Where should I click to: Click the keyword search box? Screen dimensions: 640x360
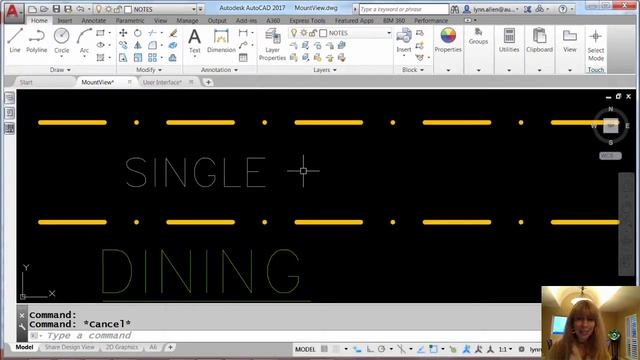[404, 9]
